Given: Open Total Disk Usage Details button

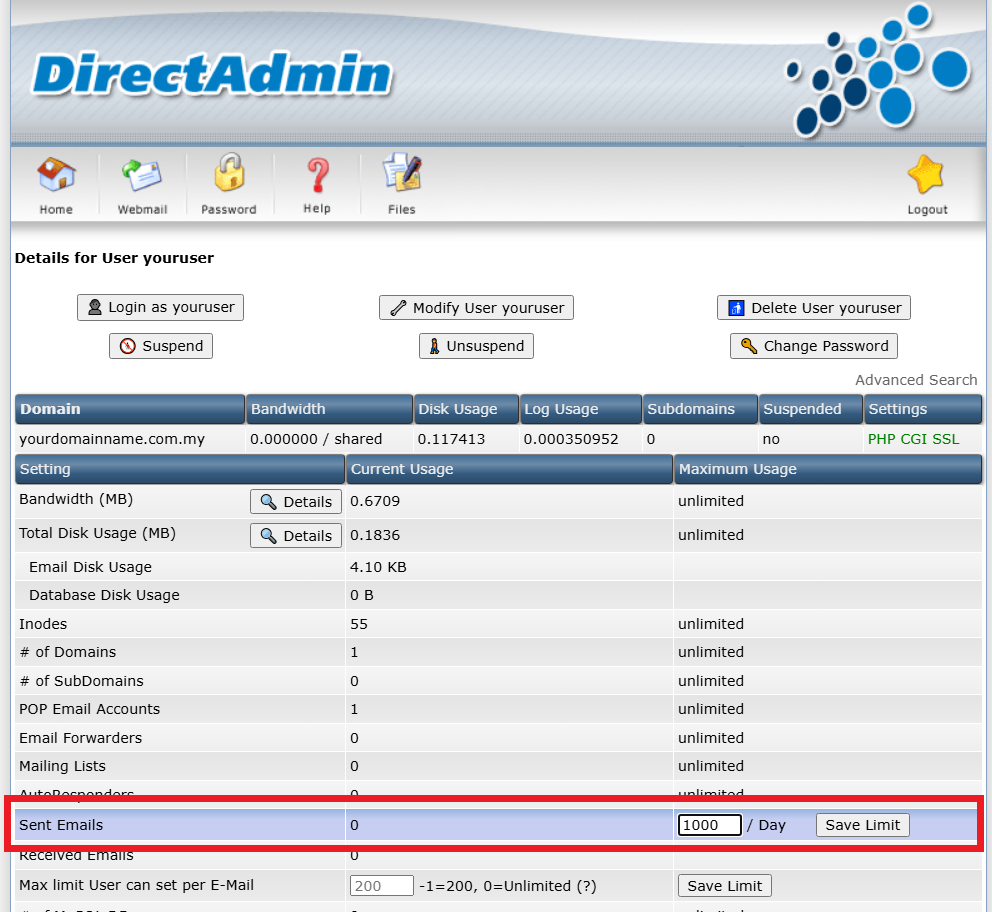Looking at the screenshot, I should 296,536.
